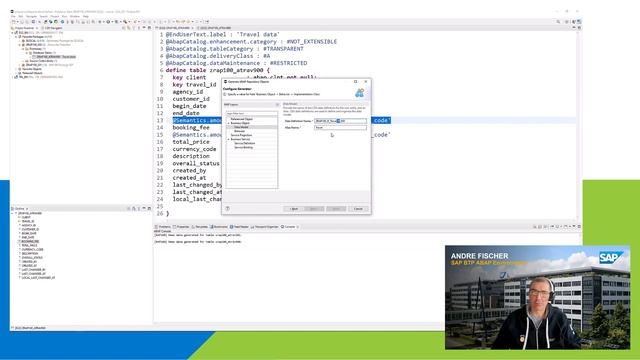Expand the Favorite Packages node in Project Explorer
This screenshot has height=360, width=640.
click(x=17, y=37)
